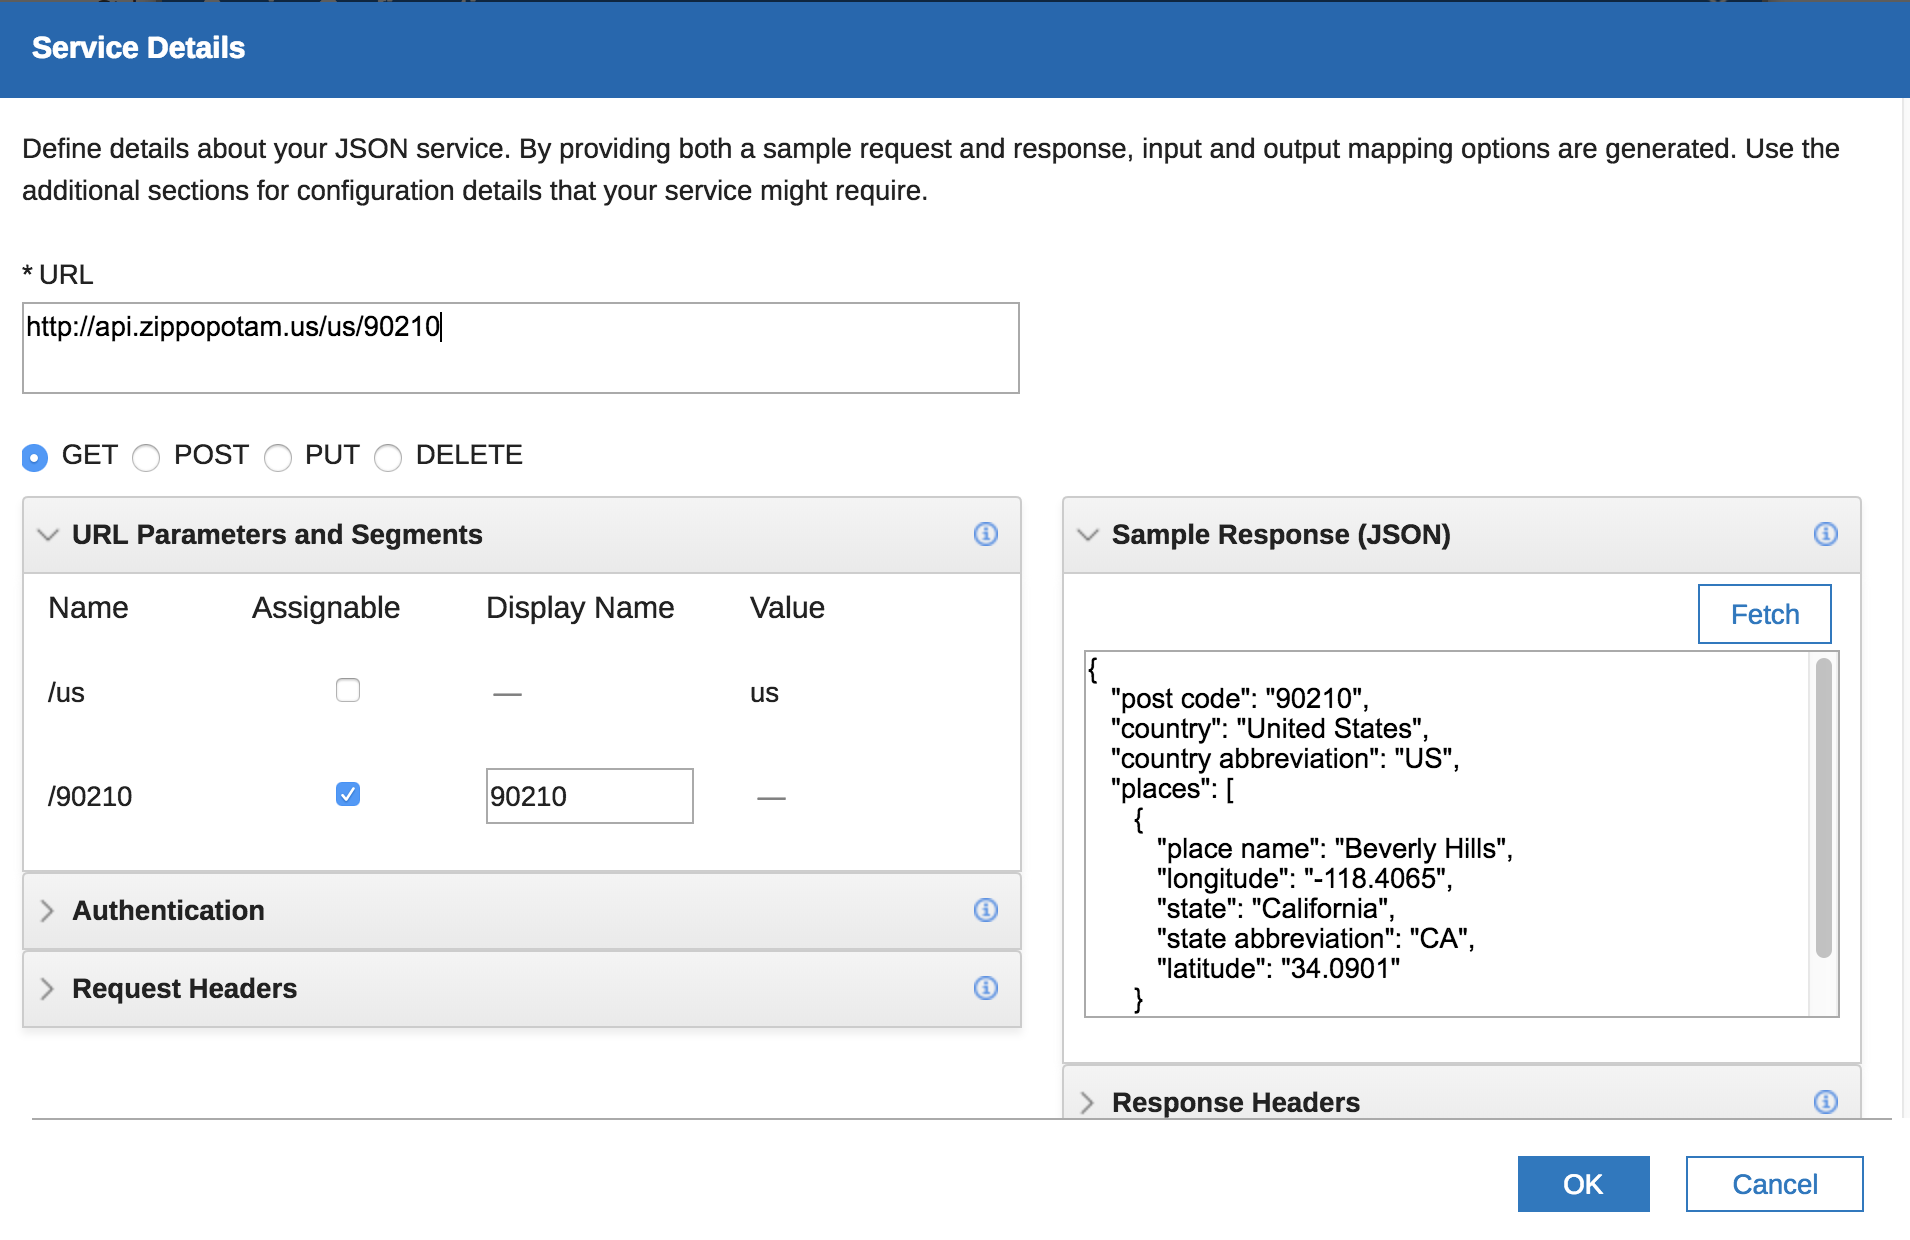Click the JSON response vertical scrollbar
This screenshot has width=1910, height=1240.
[x=1824, y=808]
